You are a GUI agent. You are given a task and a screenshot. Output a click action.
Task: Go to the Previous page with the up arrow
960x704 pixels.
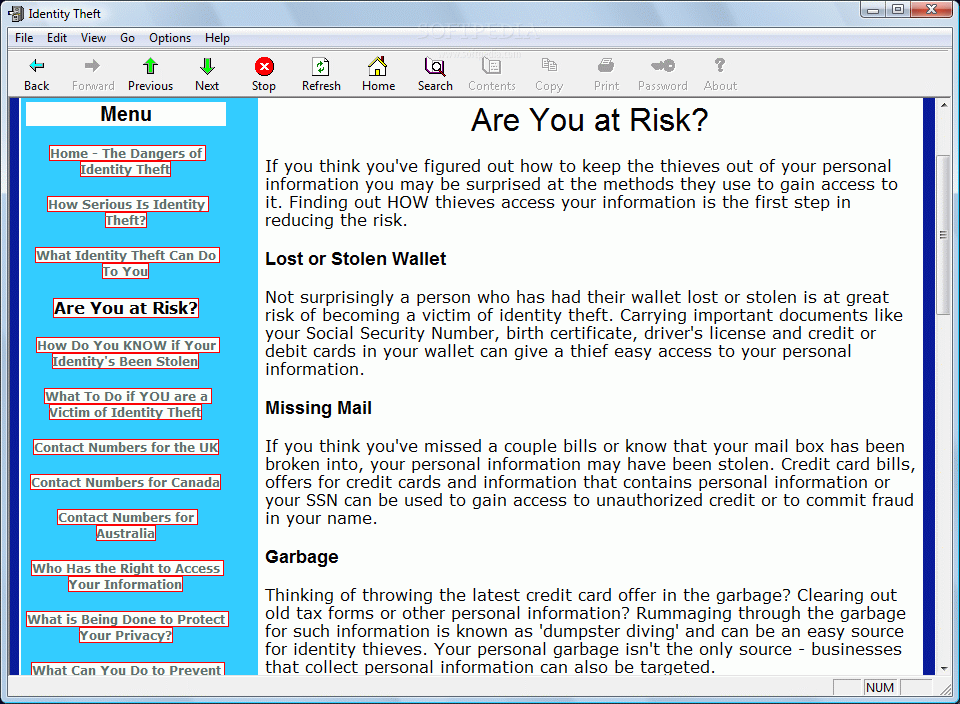[x=150, y=66]
